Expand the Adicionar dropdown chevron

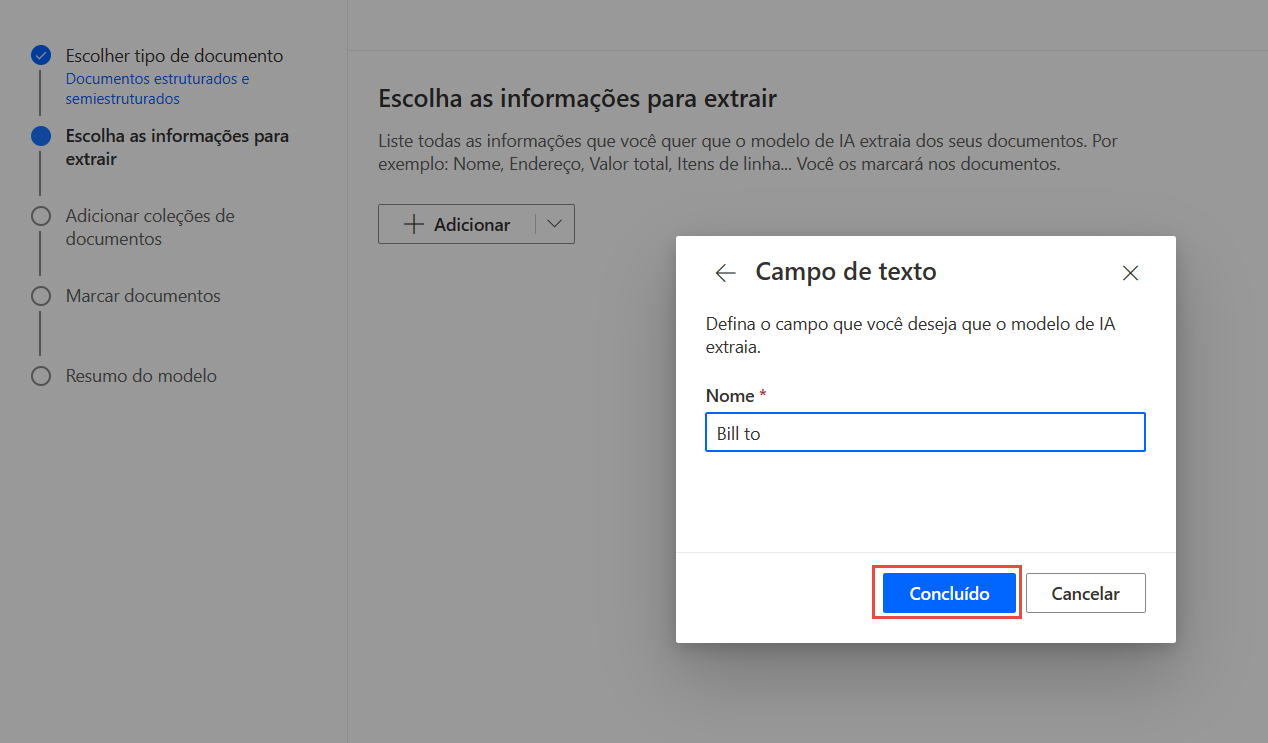pos(555,225)
